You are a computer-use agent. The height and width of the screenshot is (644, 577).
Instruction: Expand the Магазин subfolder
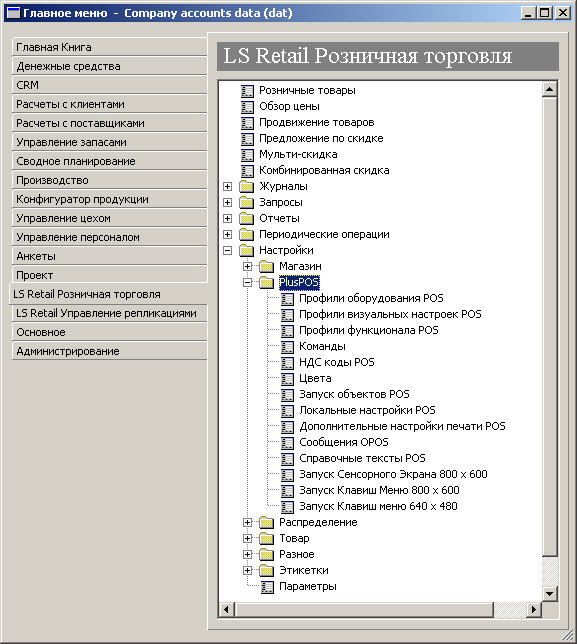(247, 267)
